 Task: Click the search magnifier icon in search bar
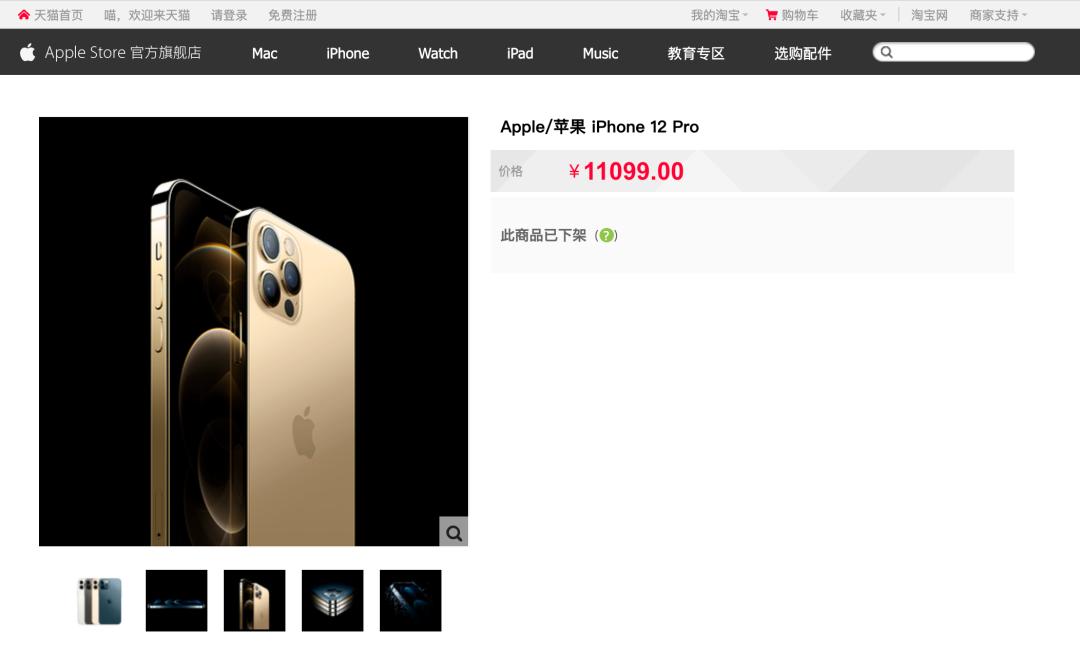pyautogui.click(x=887, y=52)
